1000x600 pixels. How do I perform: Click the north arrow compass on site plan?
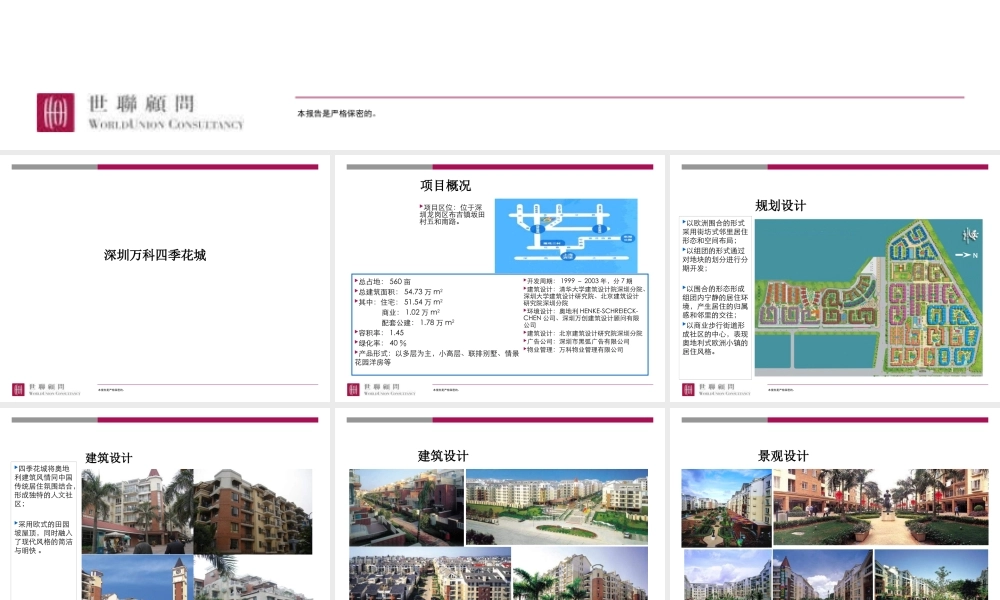[x=968, y=236]
